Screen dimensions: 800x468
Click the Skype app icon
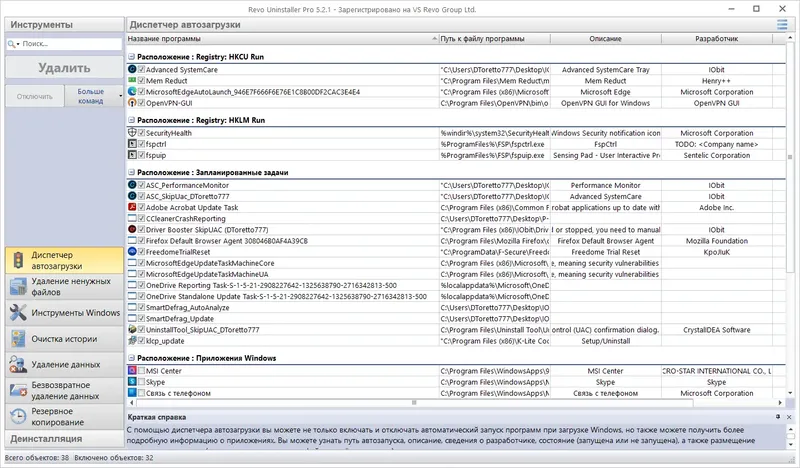click(132, 382)
